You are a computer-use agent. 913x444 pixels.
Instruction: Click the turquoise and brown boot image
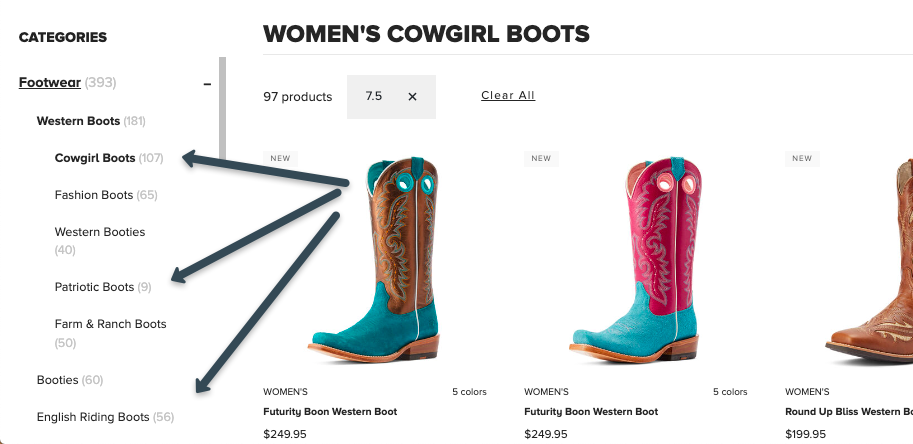click(375, 262)
